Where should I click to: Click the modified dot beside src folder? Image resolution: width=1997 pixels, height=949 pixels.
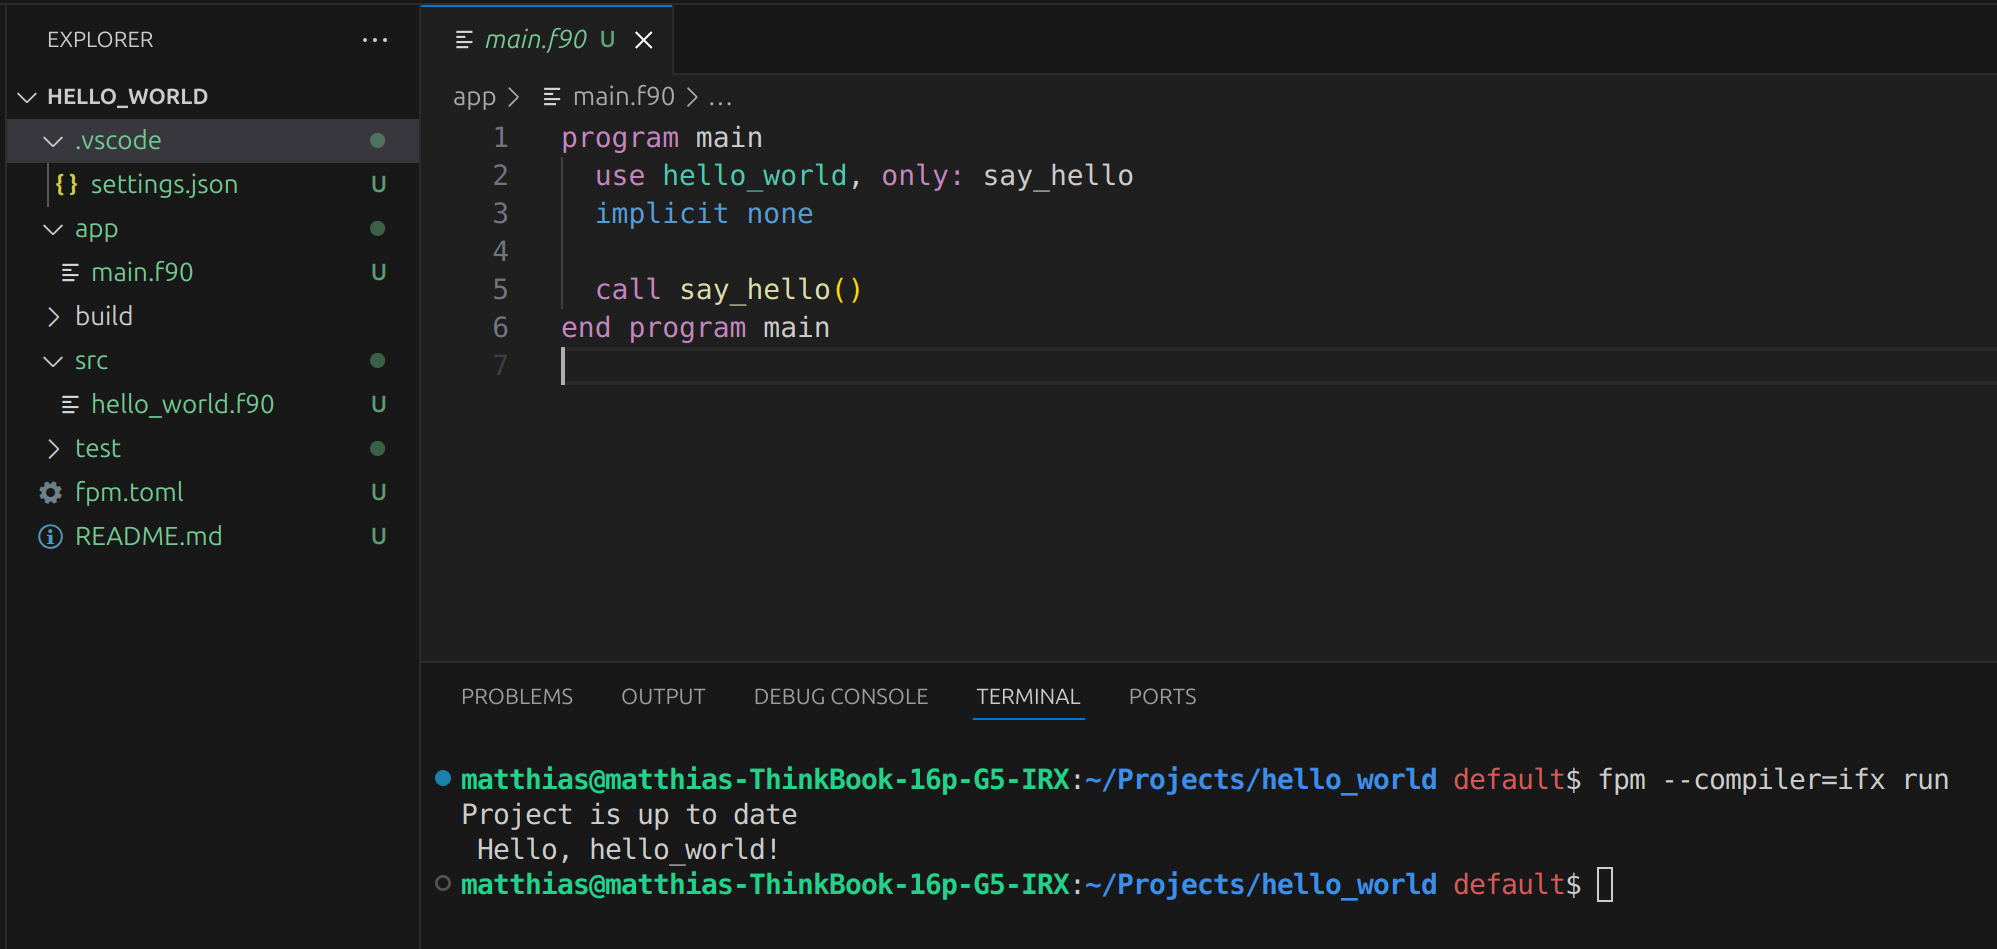(378, 361)
